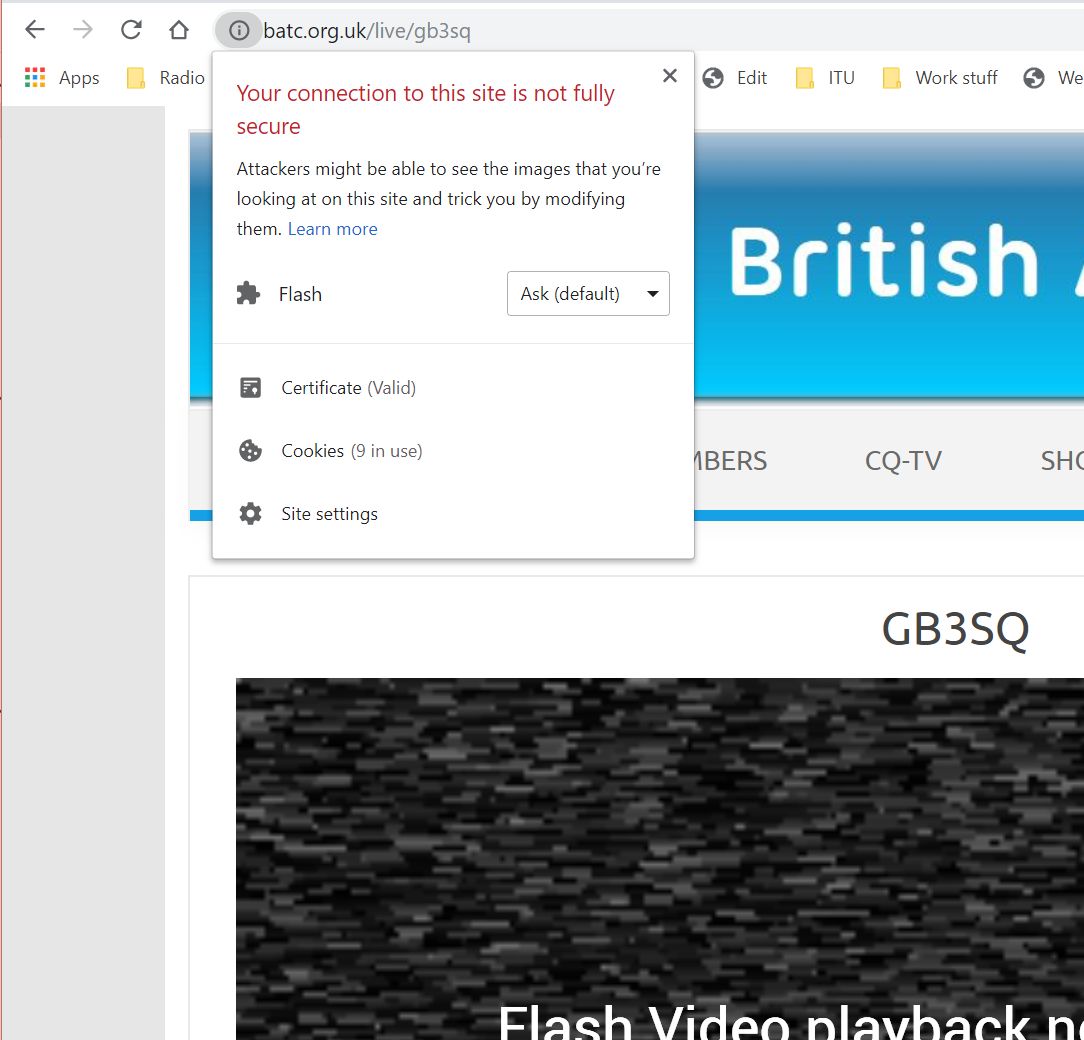Click the address bar URL batc.org.uk/live/gb3sq
1084x1040 pixels.
tap(367, 30)
